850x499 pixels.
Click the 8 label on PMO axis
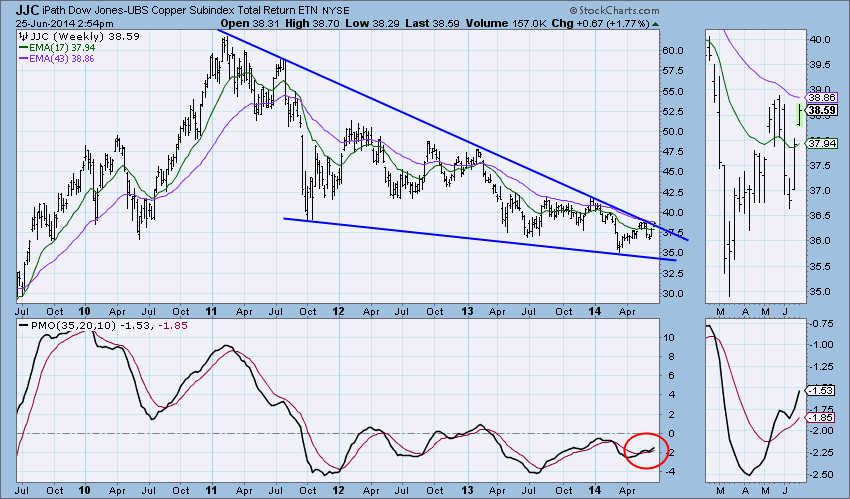click(671, 357)
